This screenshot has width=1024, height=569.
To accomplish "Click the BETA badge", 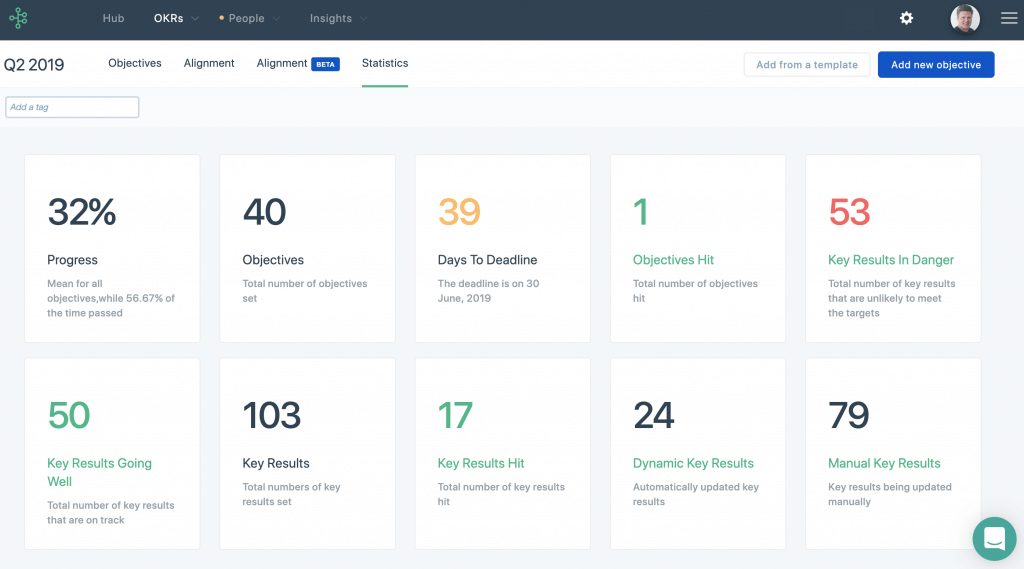I will (325, 64).
